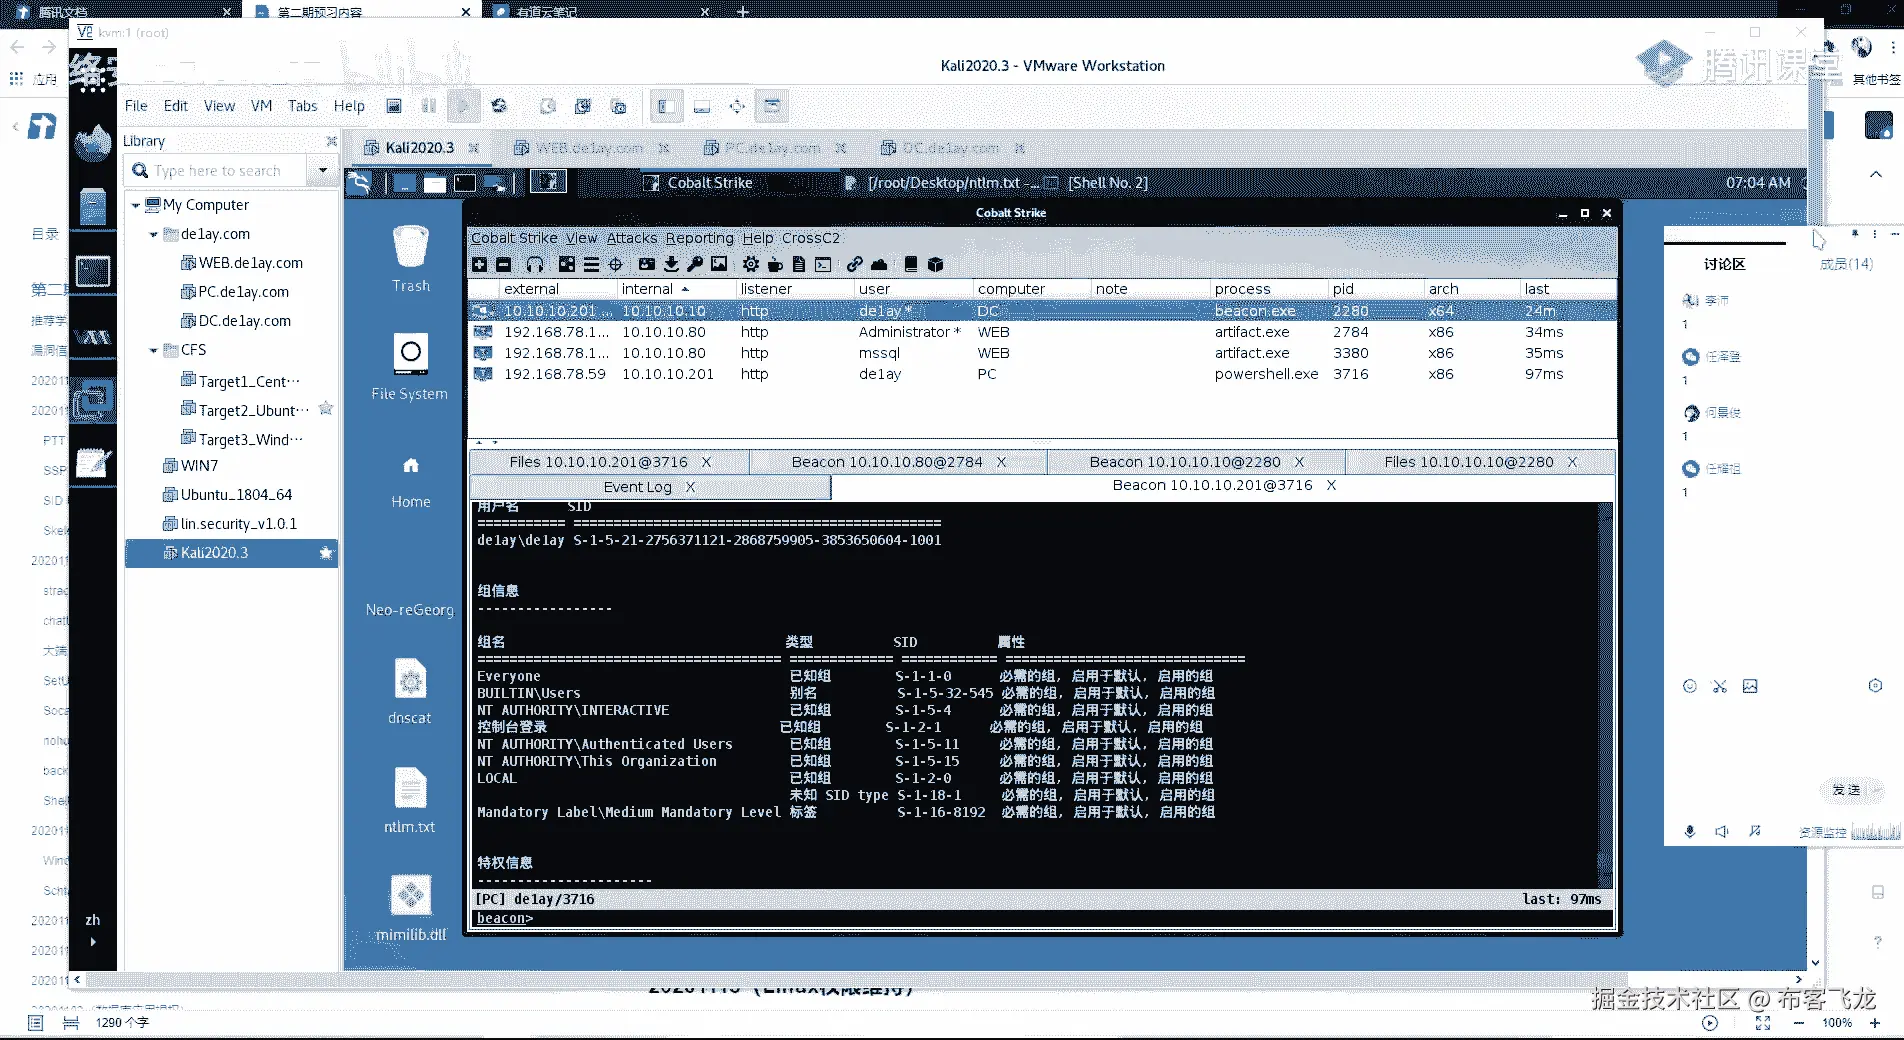Image resolution: width=1904 pixels, height=1040 pixels.
Task: Open the Downloads icon in Cobalt Strike toolbar
Action: tap(671, 264)
